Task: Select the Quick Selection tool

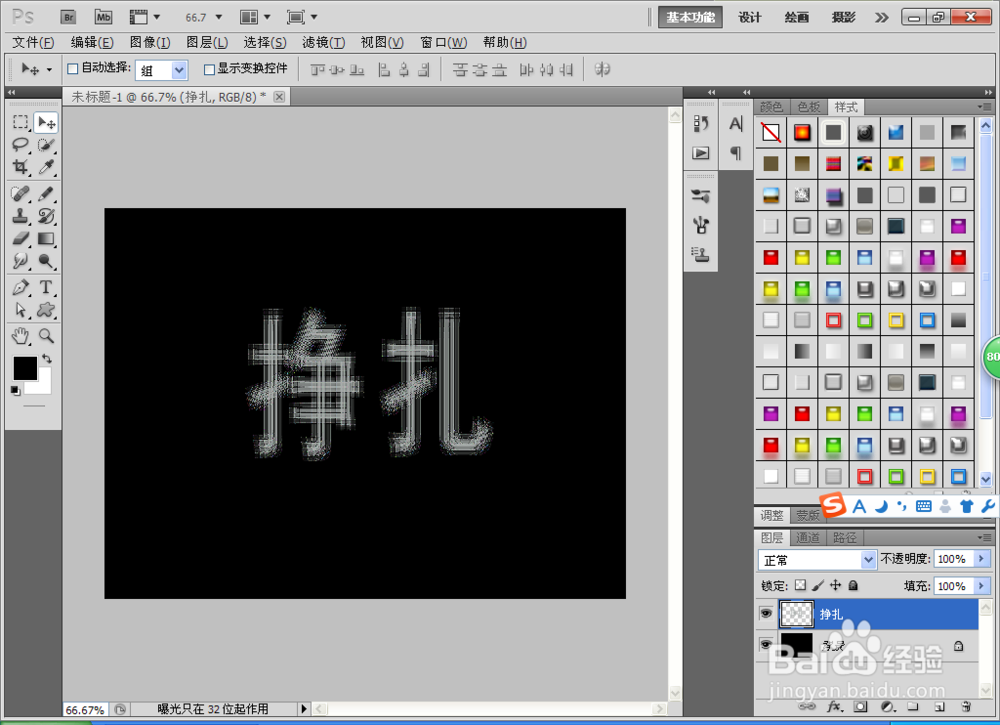Action: point(46,145)
